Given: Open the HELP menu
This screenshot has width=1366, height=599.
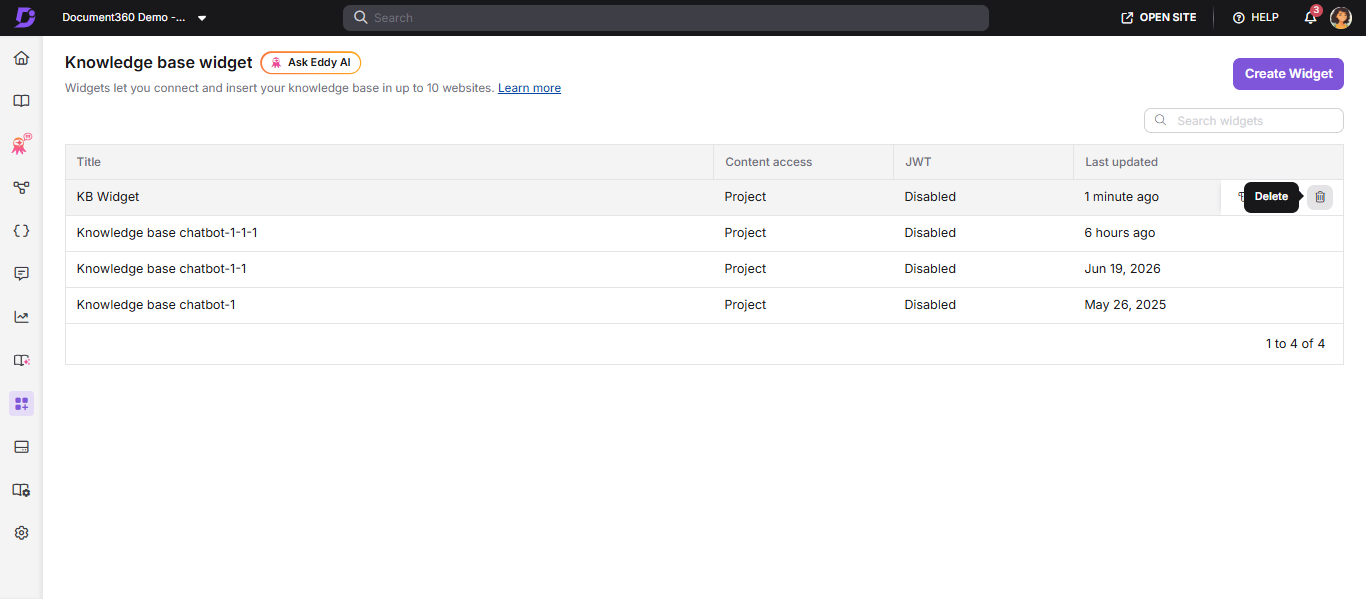Looking at the screenshot, I should coord(1256,18).
